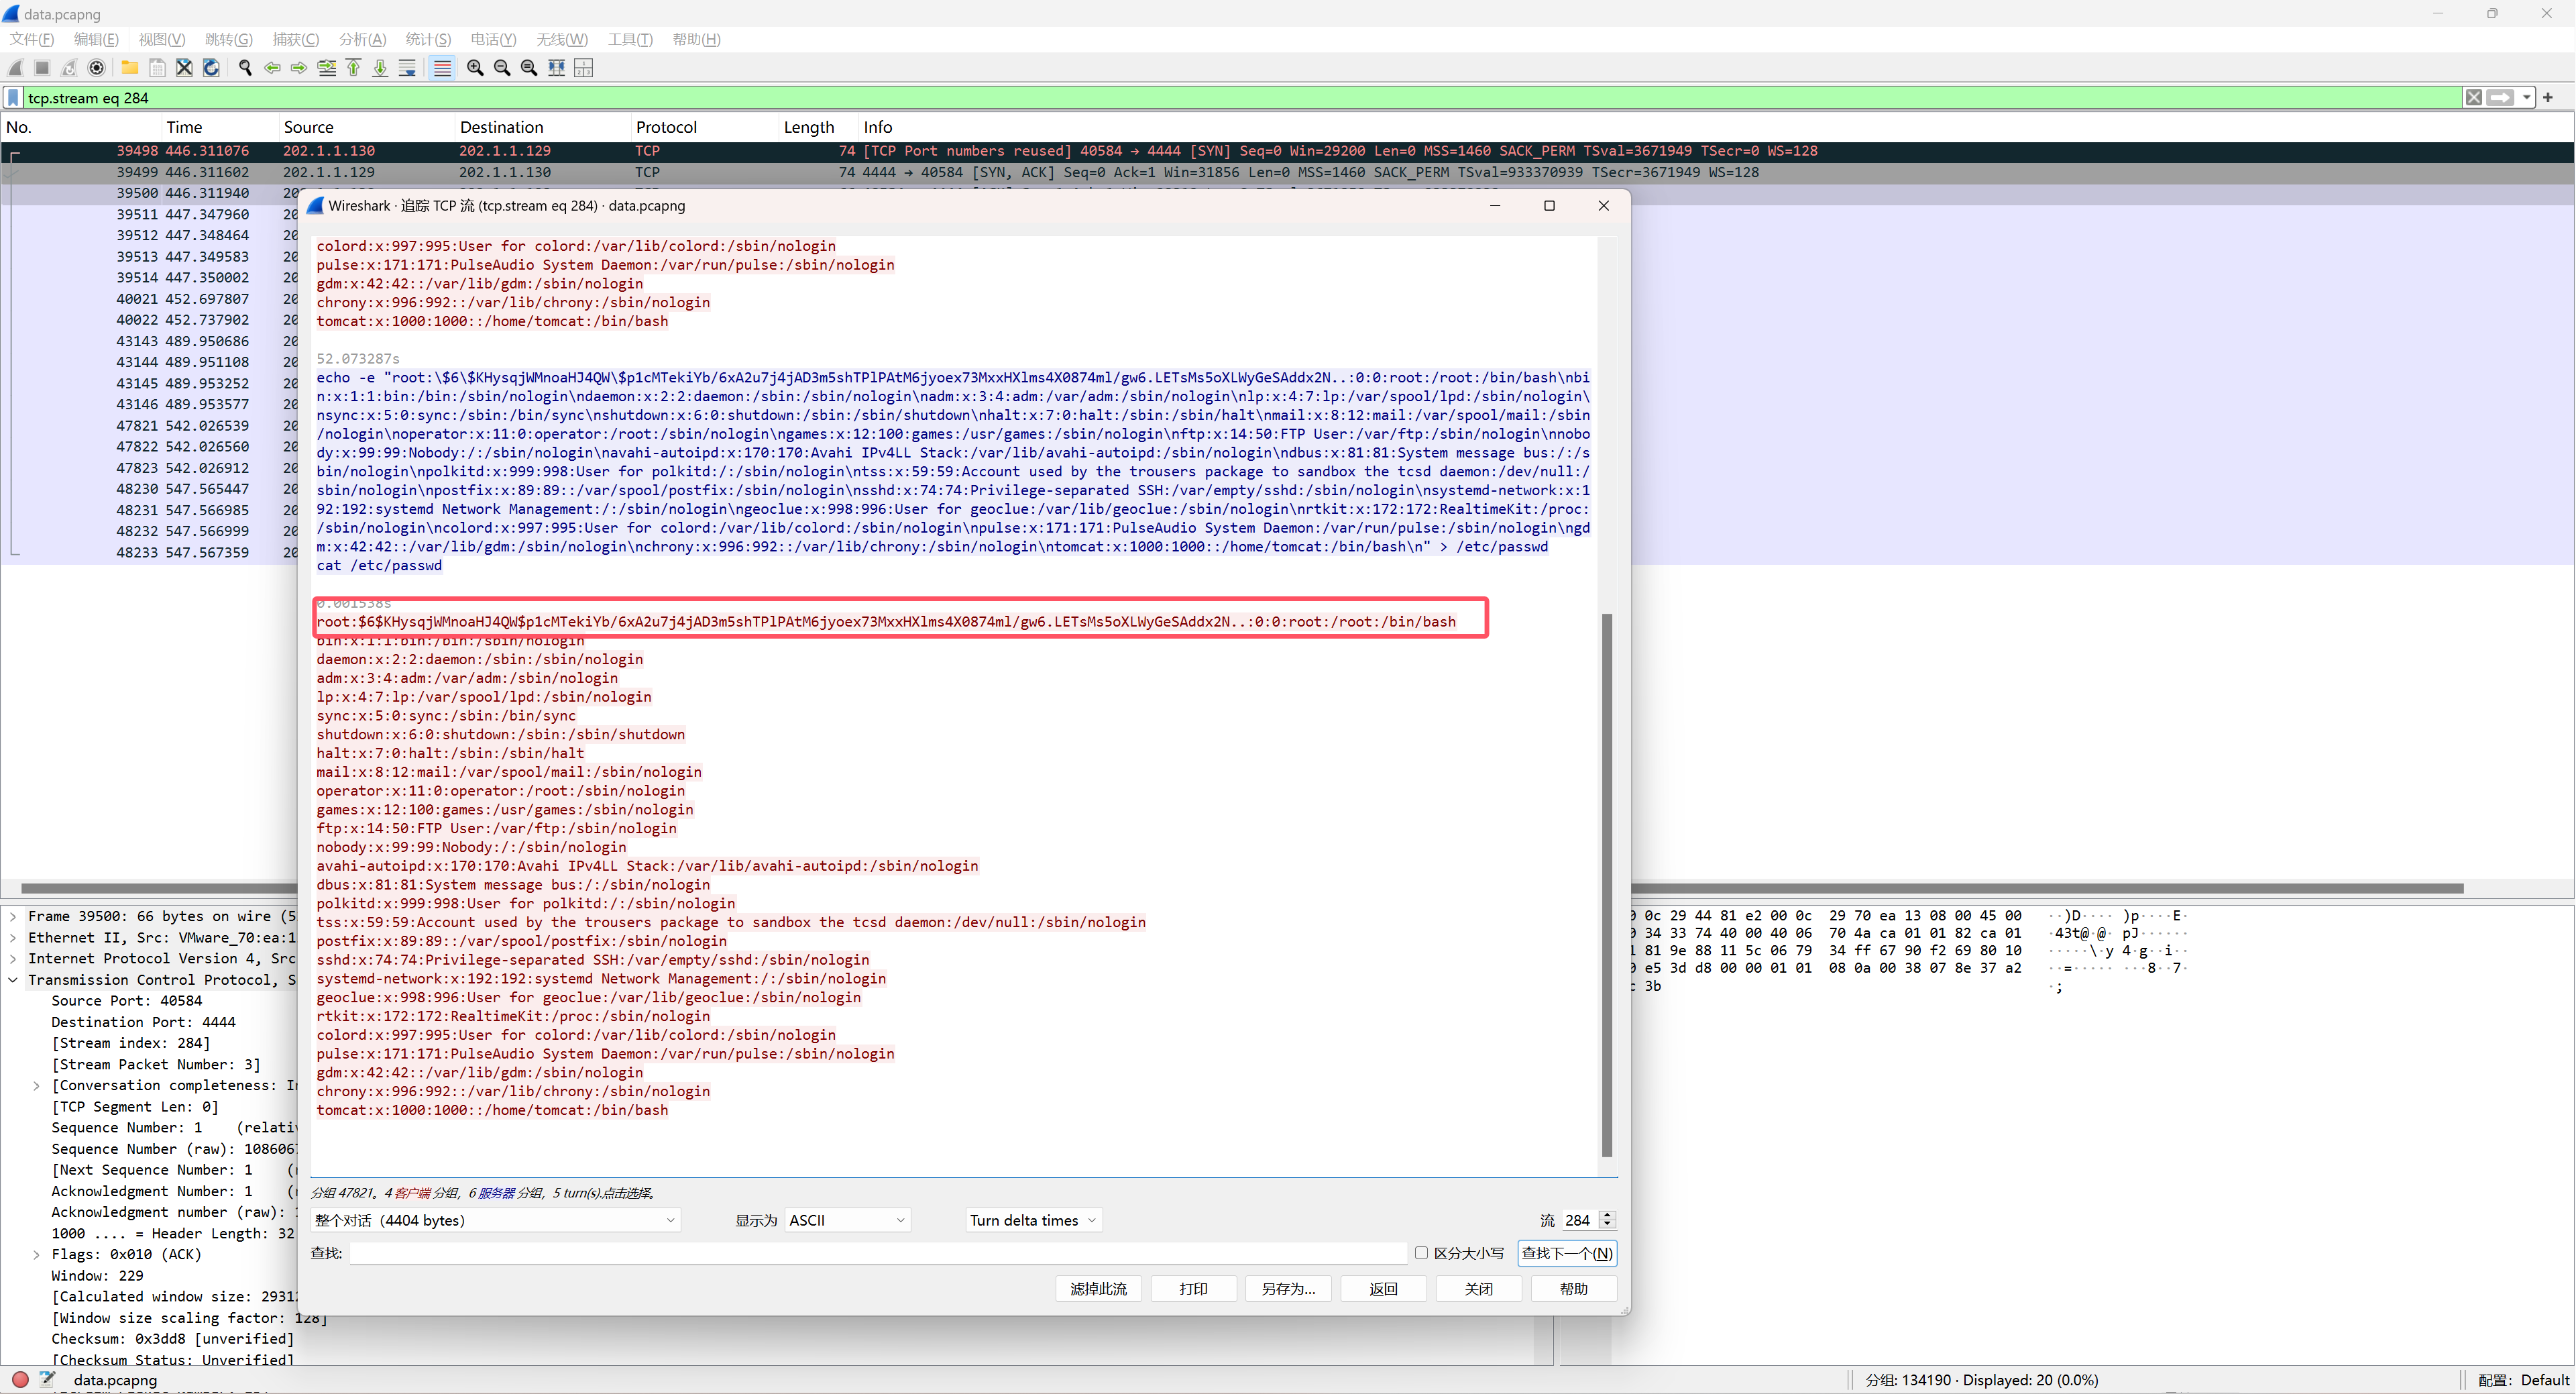Screen dimensions: 2576x1394
Task: Click the display filter bookmark icon
Action: coord(13,98)
